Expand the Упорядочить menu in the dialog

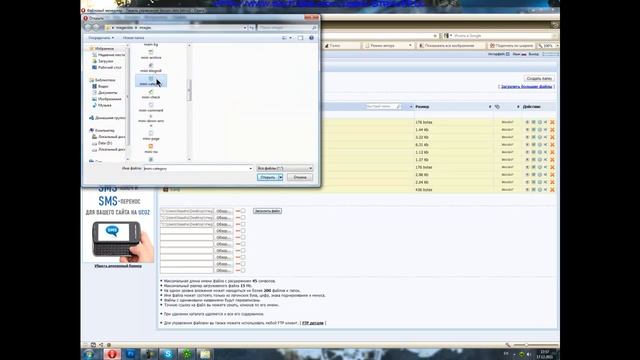point(101,38)
